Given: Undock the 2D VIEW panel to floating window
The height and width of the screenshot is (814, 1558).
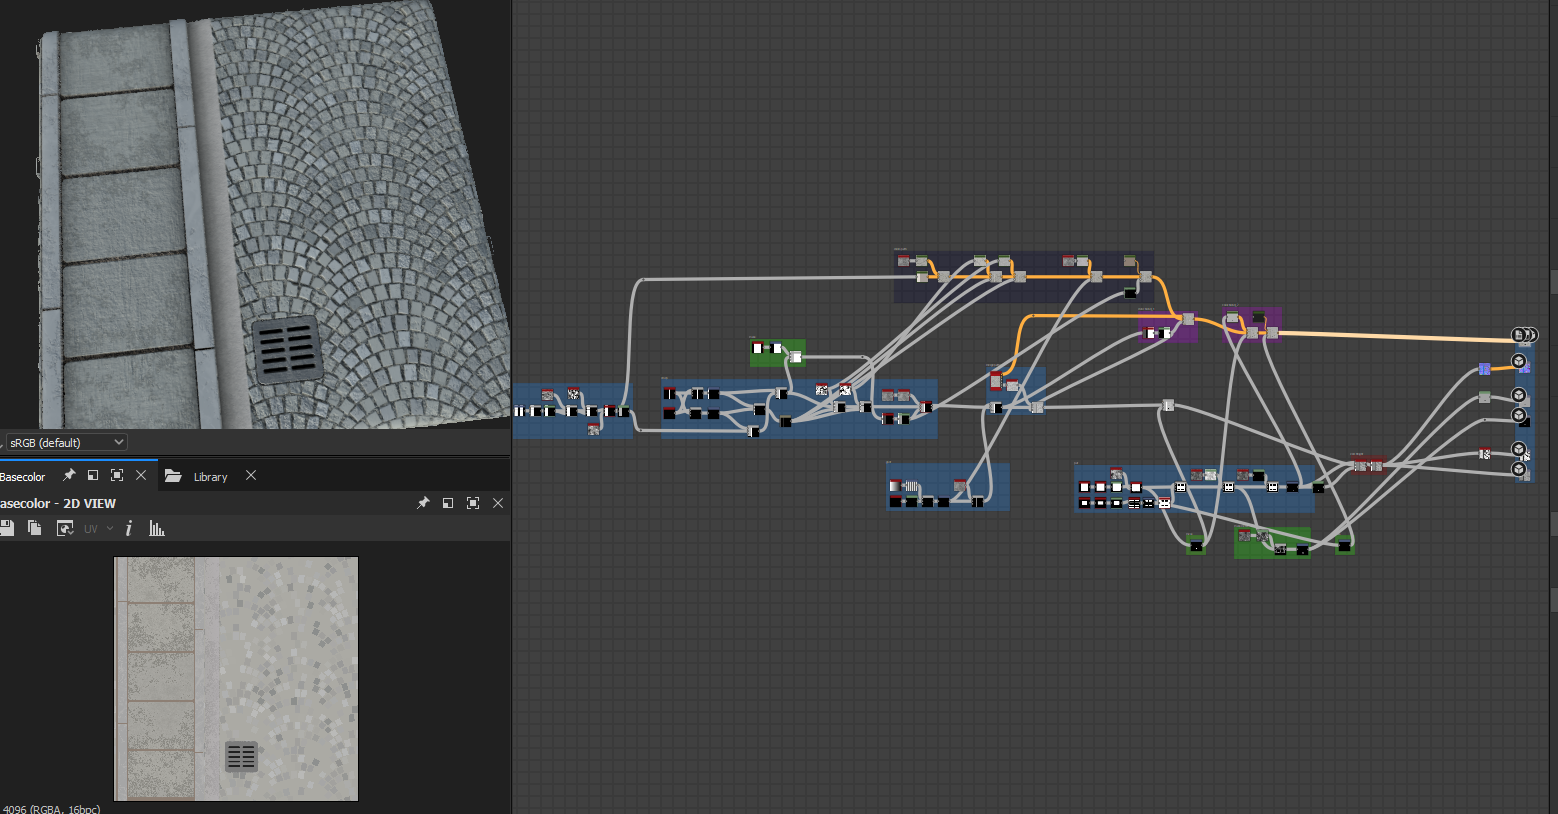Looking at the screenshot, I should point(448,503).
